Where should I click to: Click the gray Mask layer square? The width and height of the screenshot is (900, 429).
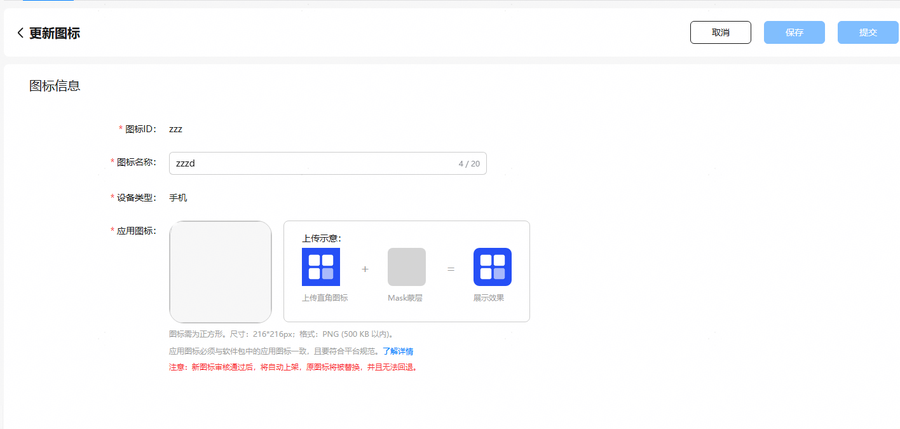pyautogui.click(x=406, y=267)
